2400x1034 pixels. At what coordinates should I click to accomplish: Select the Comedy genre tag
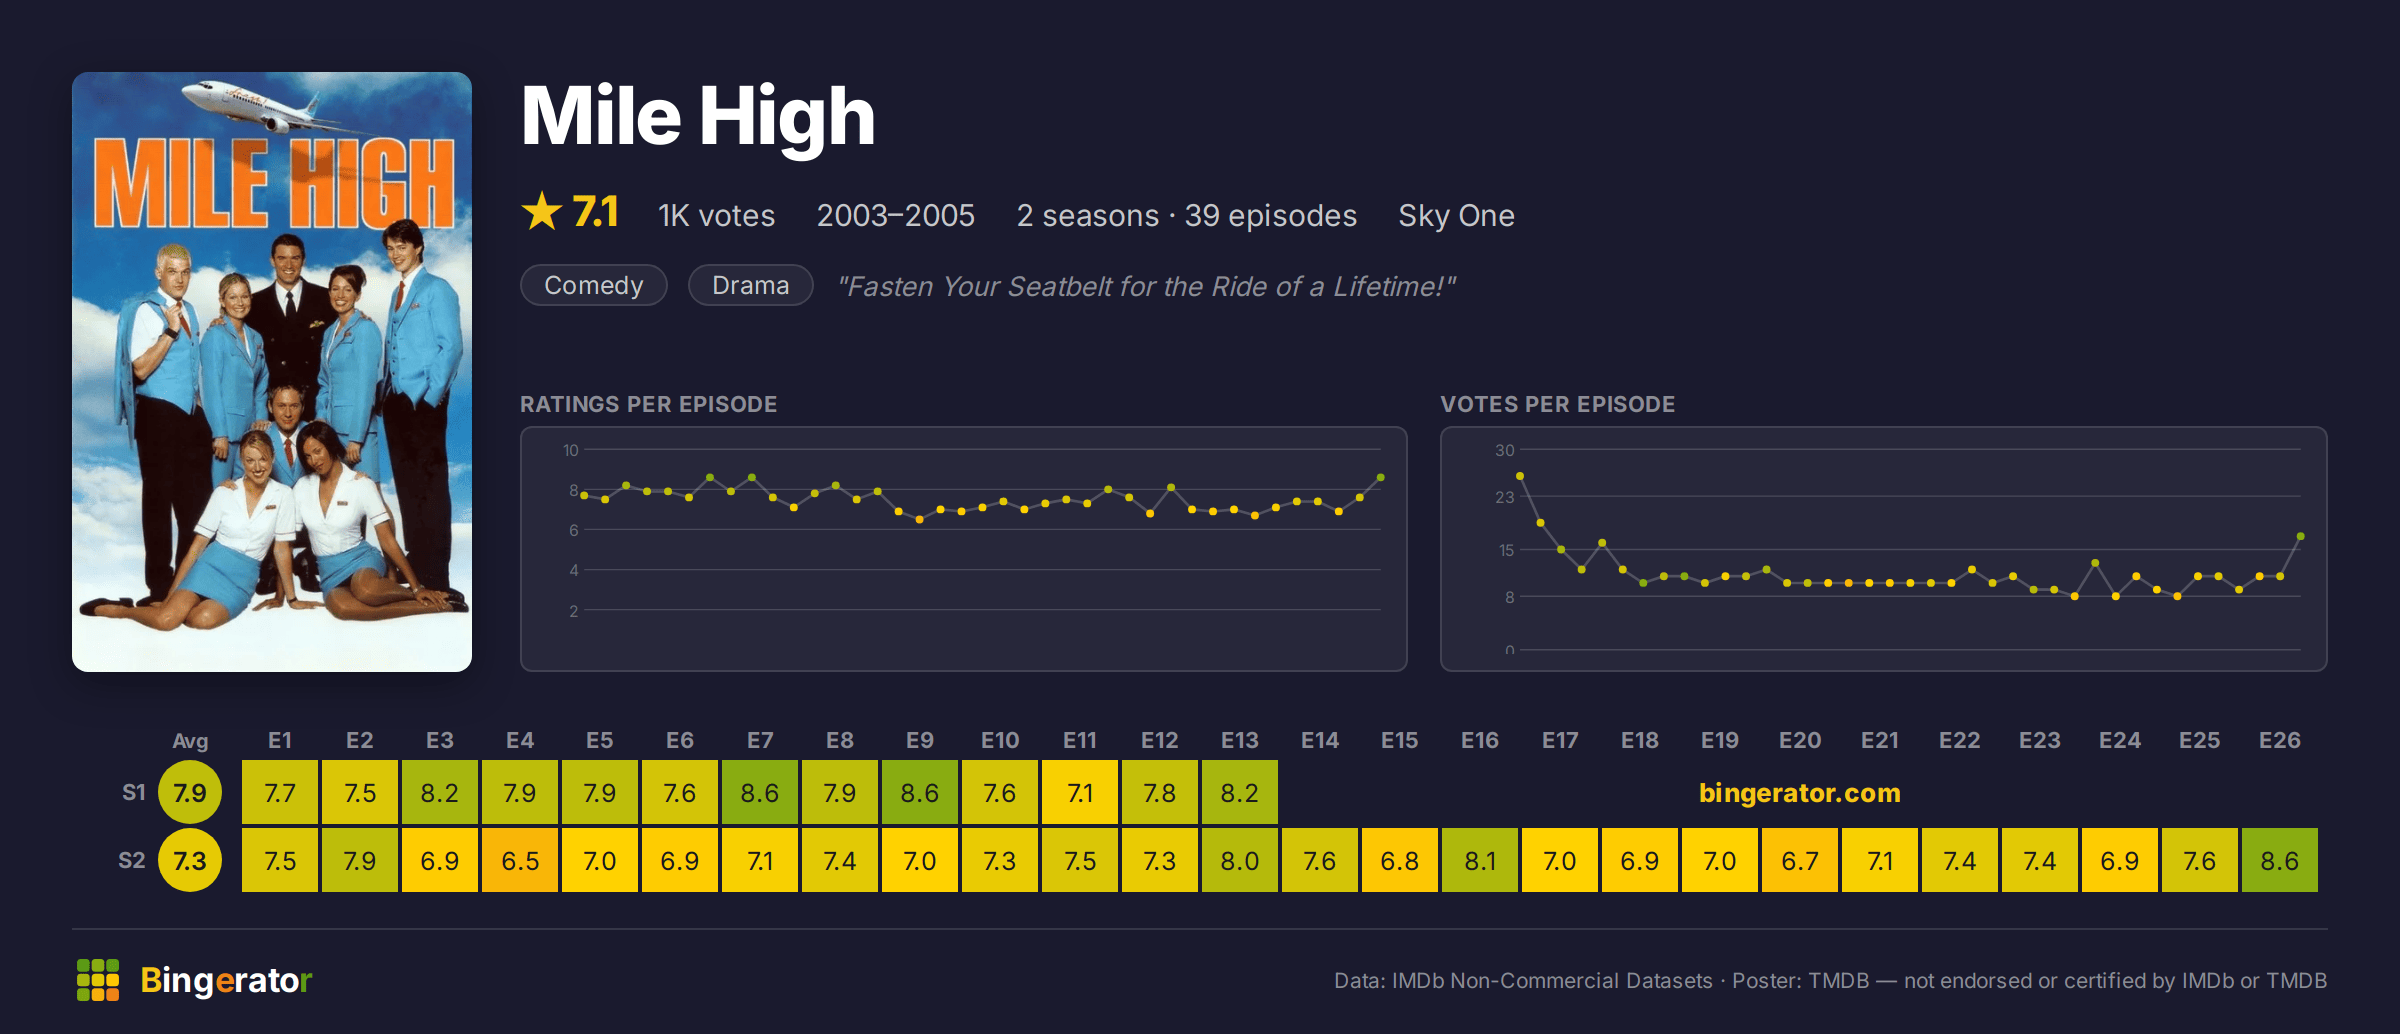594,285
